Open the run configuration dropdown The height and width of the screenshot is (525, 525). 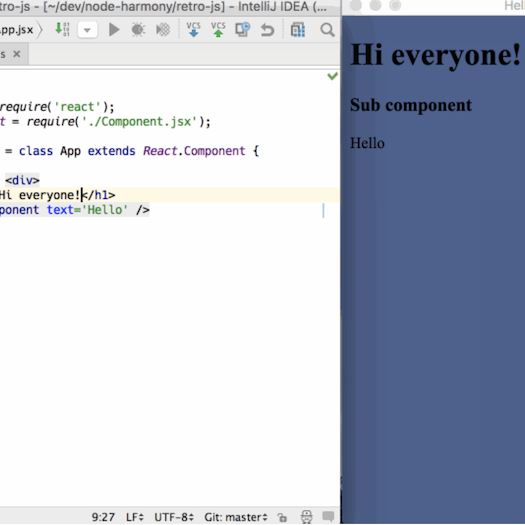coord(87,30)
